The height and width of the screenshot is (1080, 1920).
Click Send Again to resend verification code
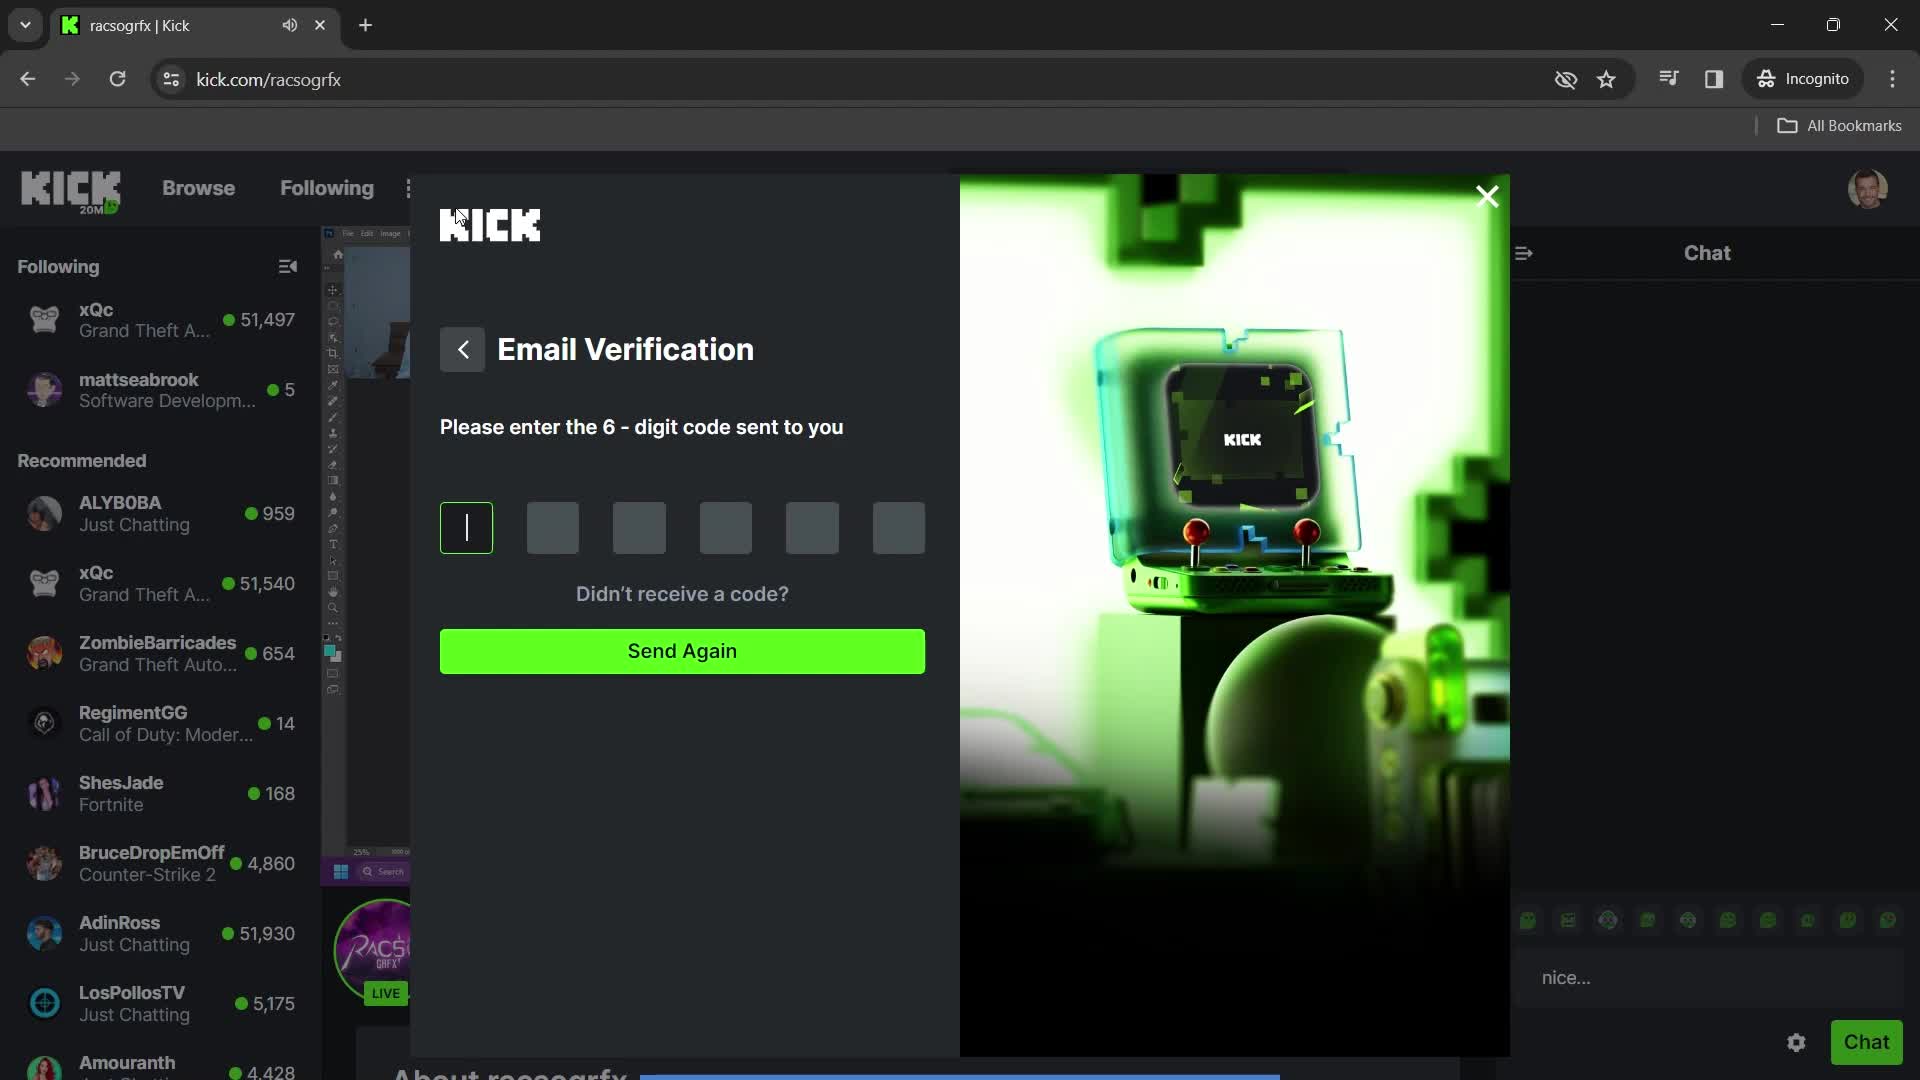[x=682, y=651]
